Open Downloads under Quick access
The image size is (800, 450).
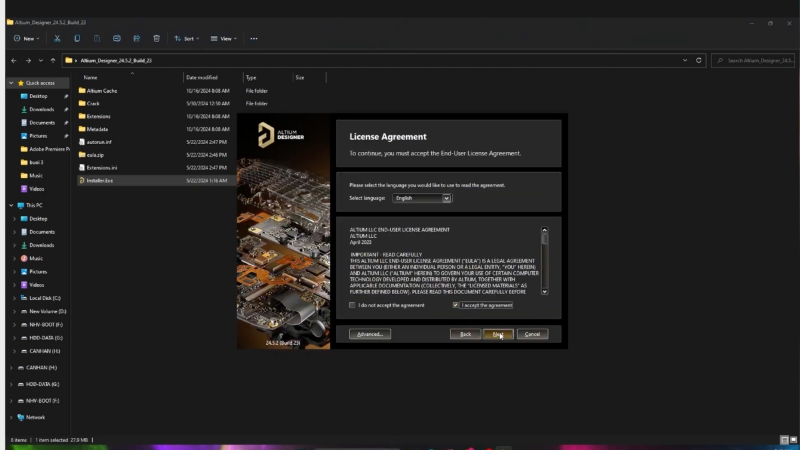[x=41, y=109]
